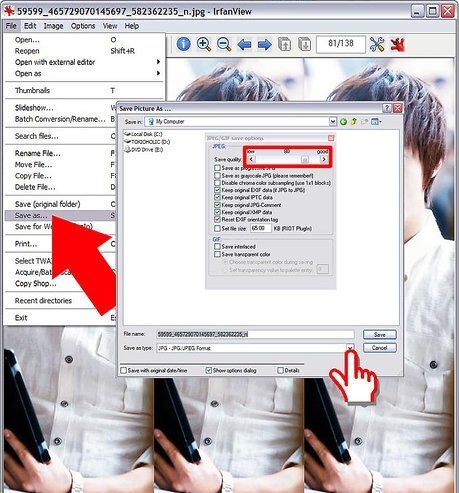Screen dimensions: 459x493
Task: Click the green back button in save dialog
Action: point(343,122)
